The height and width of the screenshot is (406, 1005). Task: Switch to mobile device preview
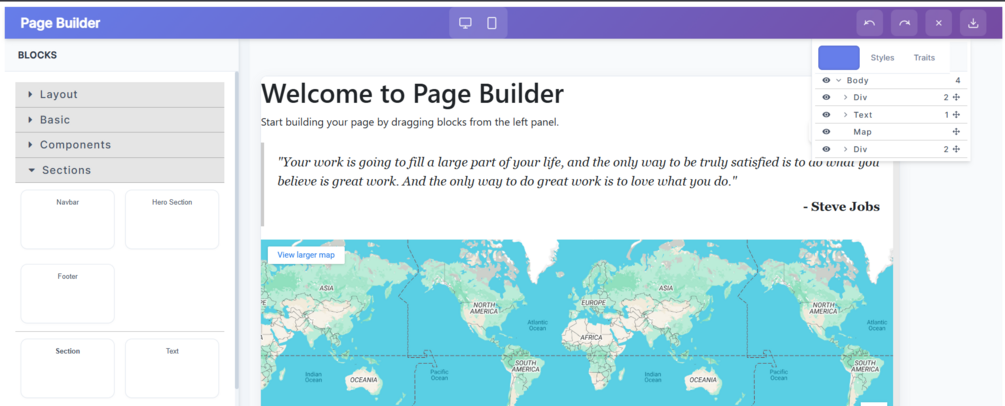pos(492,23)
